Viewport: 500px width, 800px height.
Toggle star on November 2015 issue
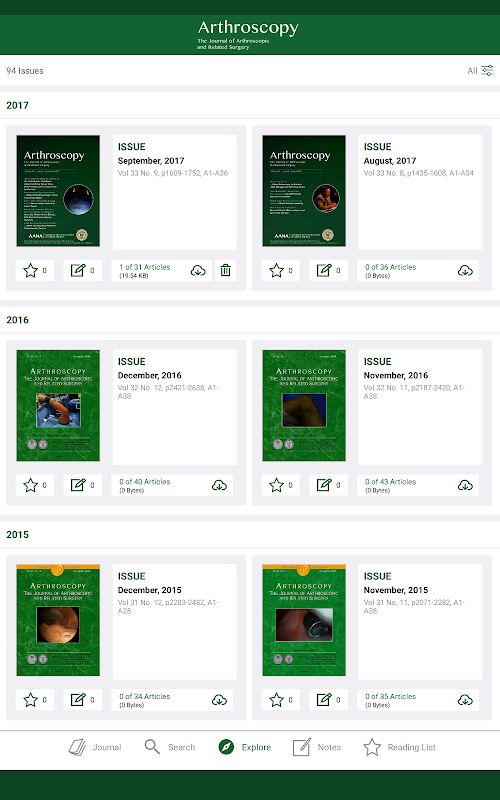281,700
